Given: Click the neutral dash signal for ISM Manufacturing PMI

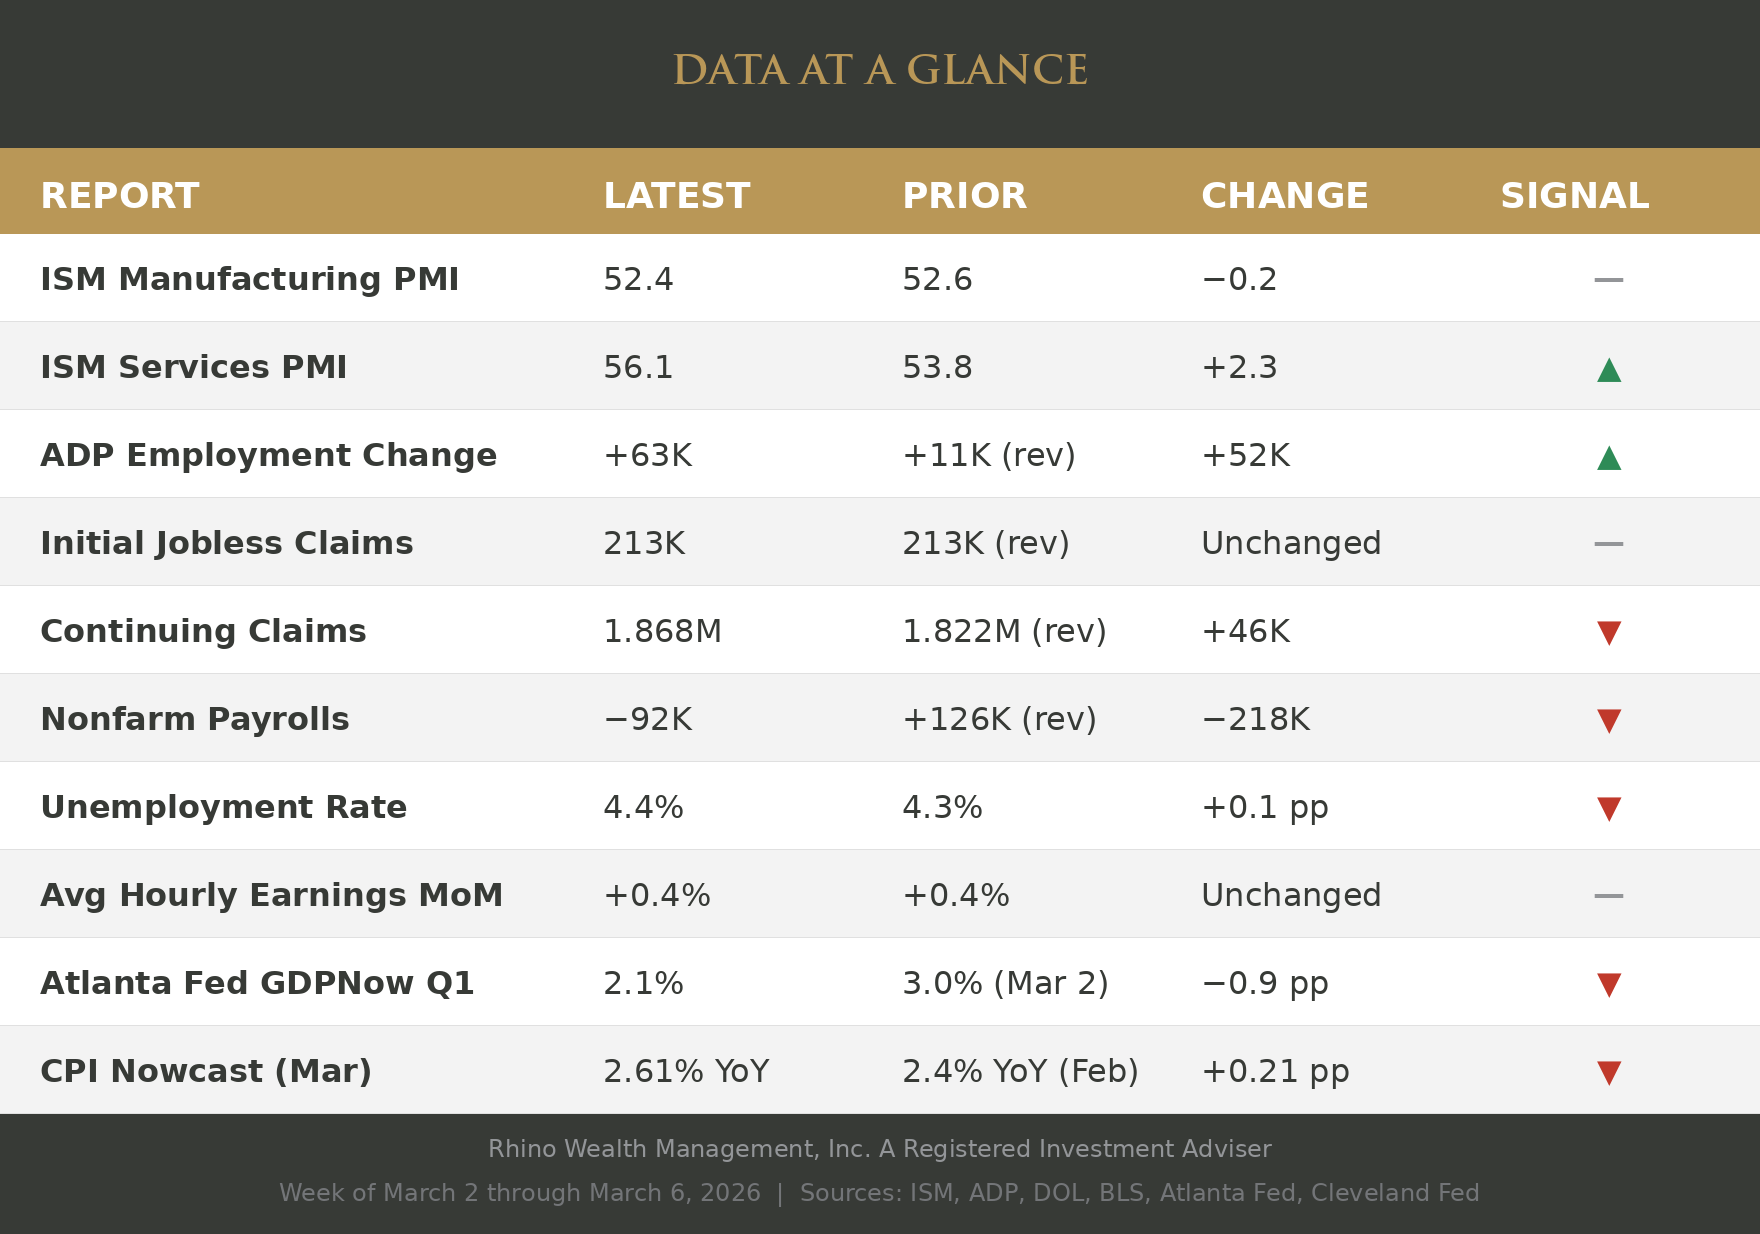Looking at the screenshot, I should pyautogui.click(x=1608, y=280).
